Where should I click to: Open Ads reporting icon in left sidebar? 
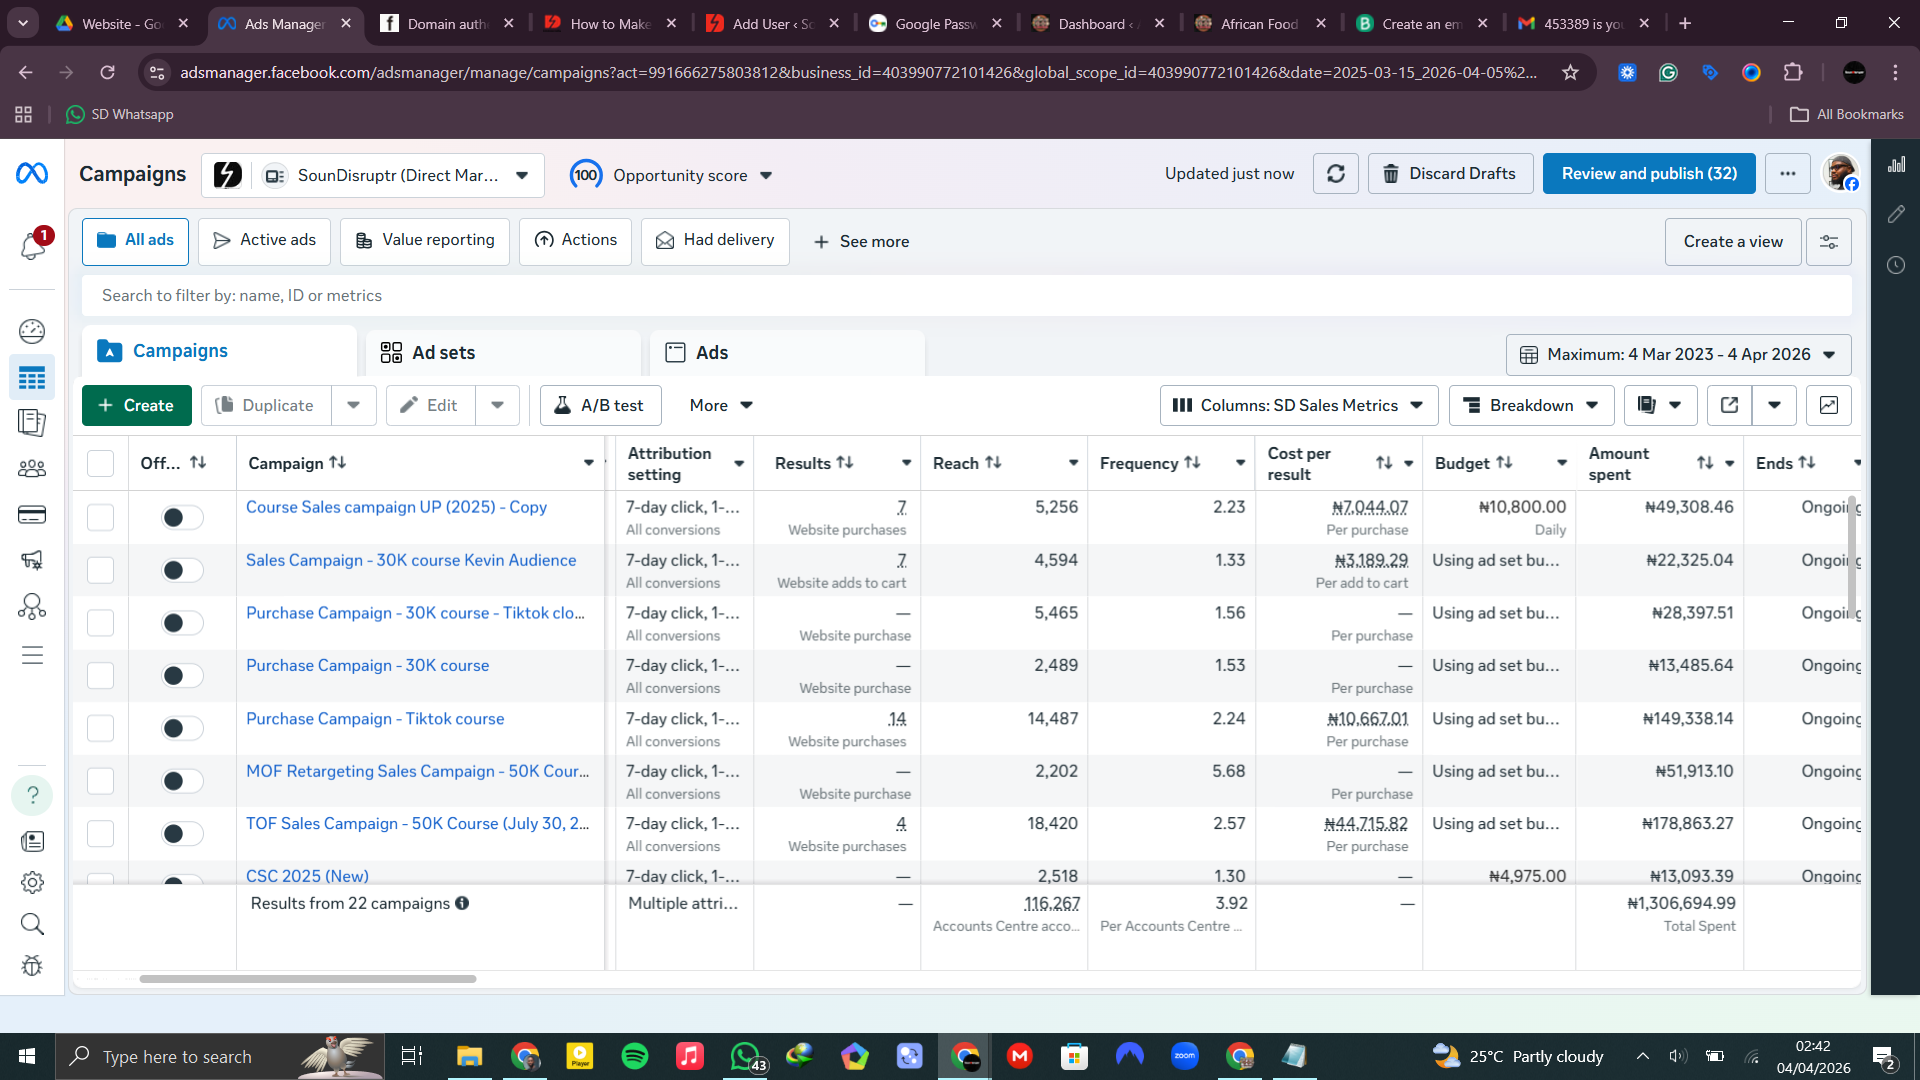32,423
